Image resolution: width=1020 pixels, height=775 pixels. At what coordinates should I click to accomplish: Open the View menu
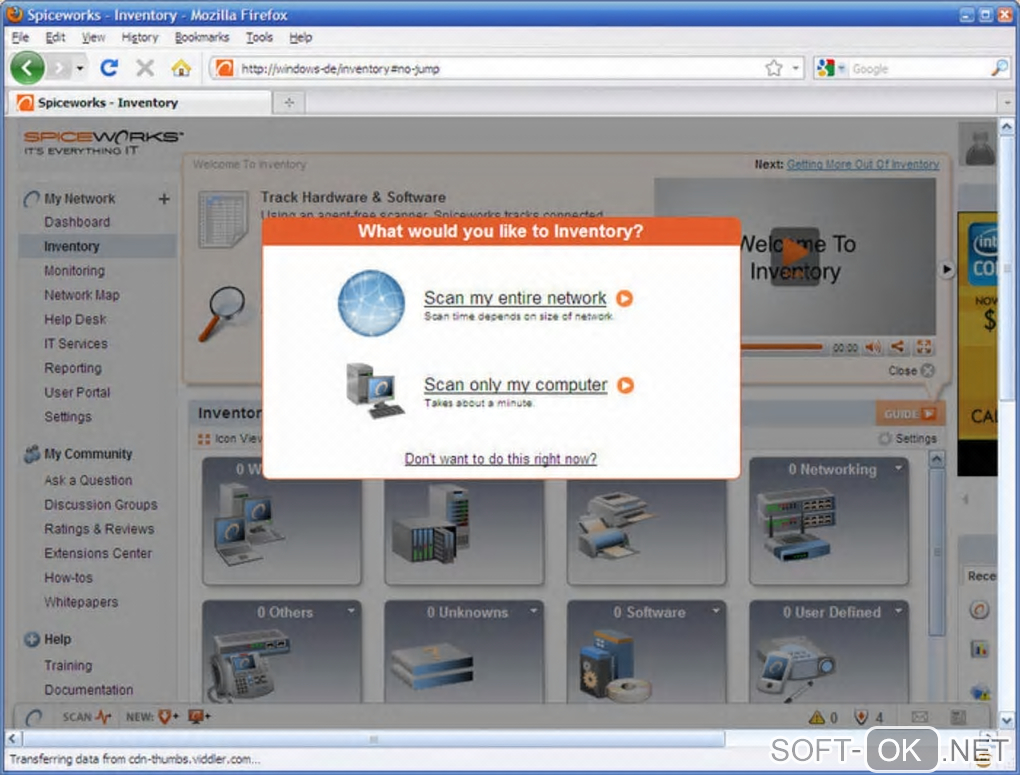pos(93,37)
